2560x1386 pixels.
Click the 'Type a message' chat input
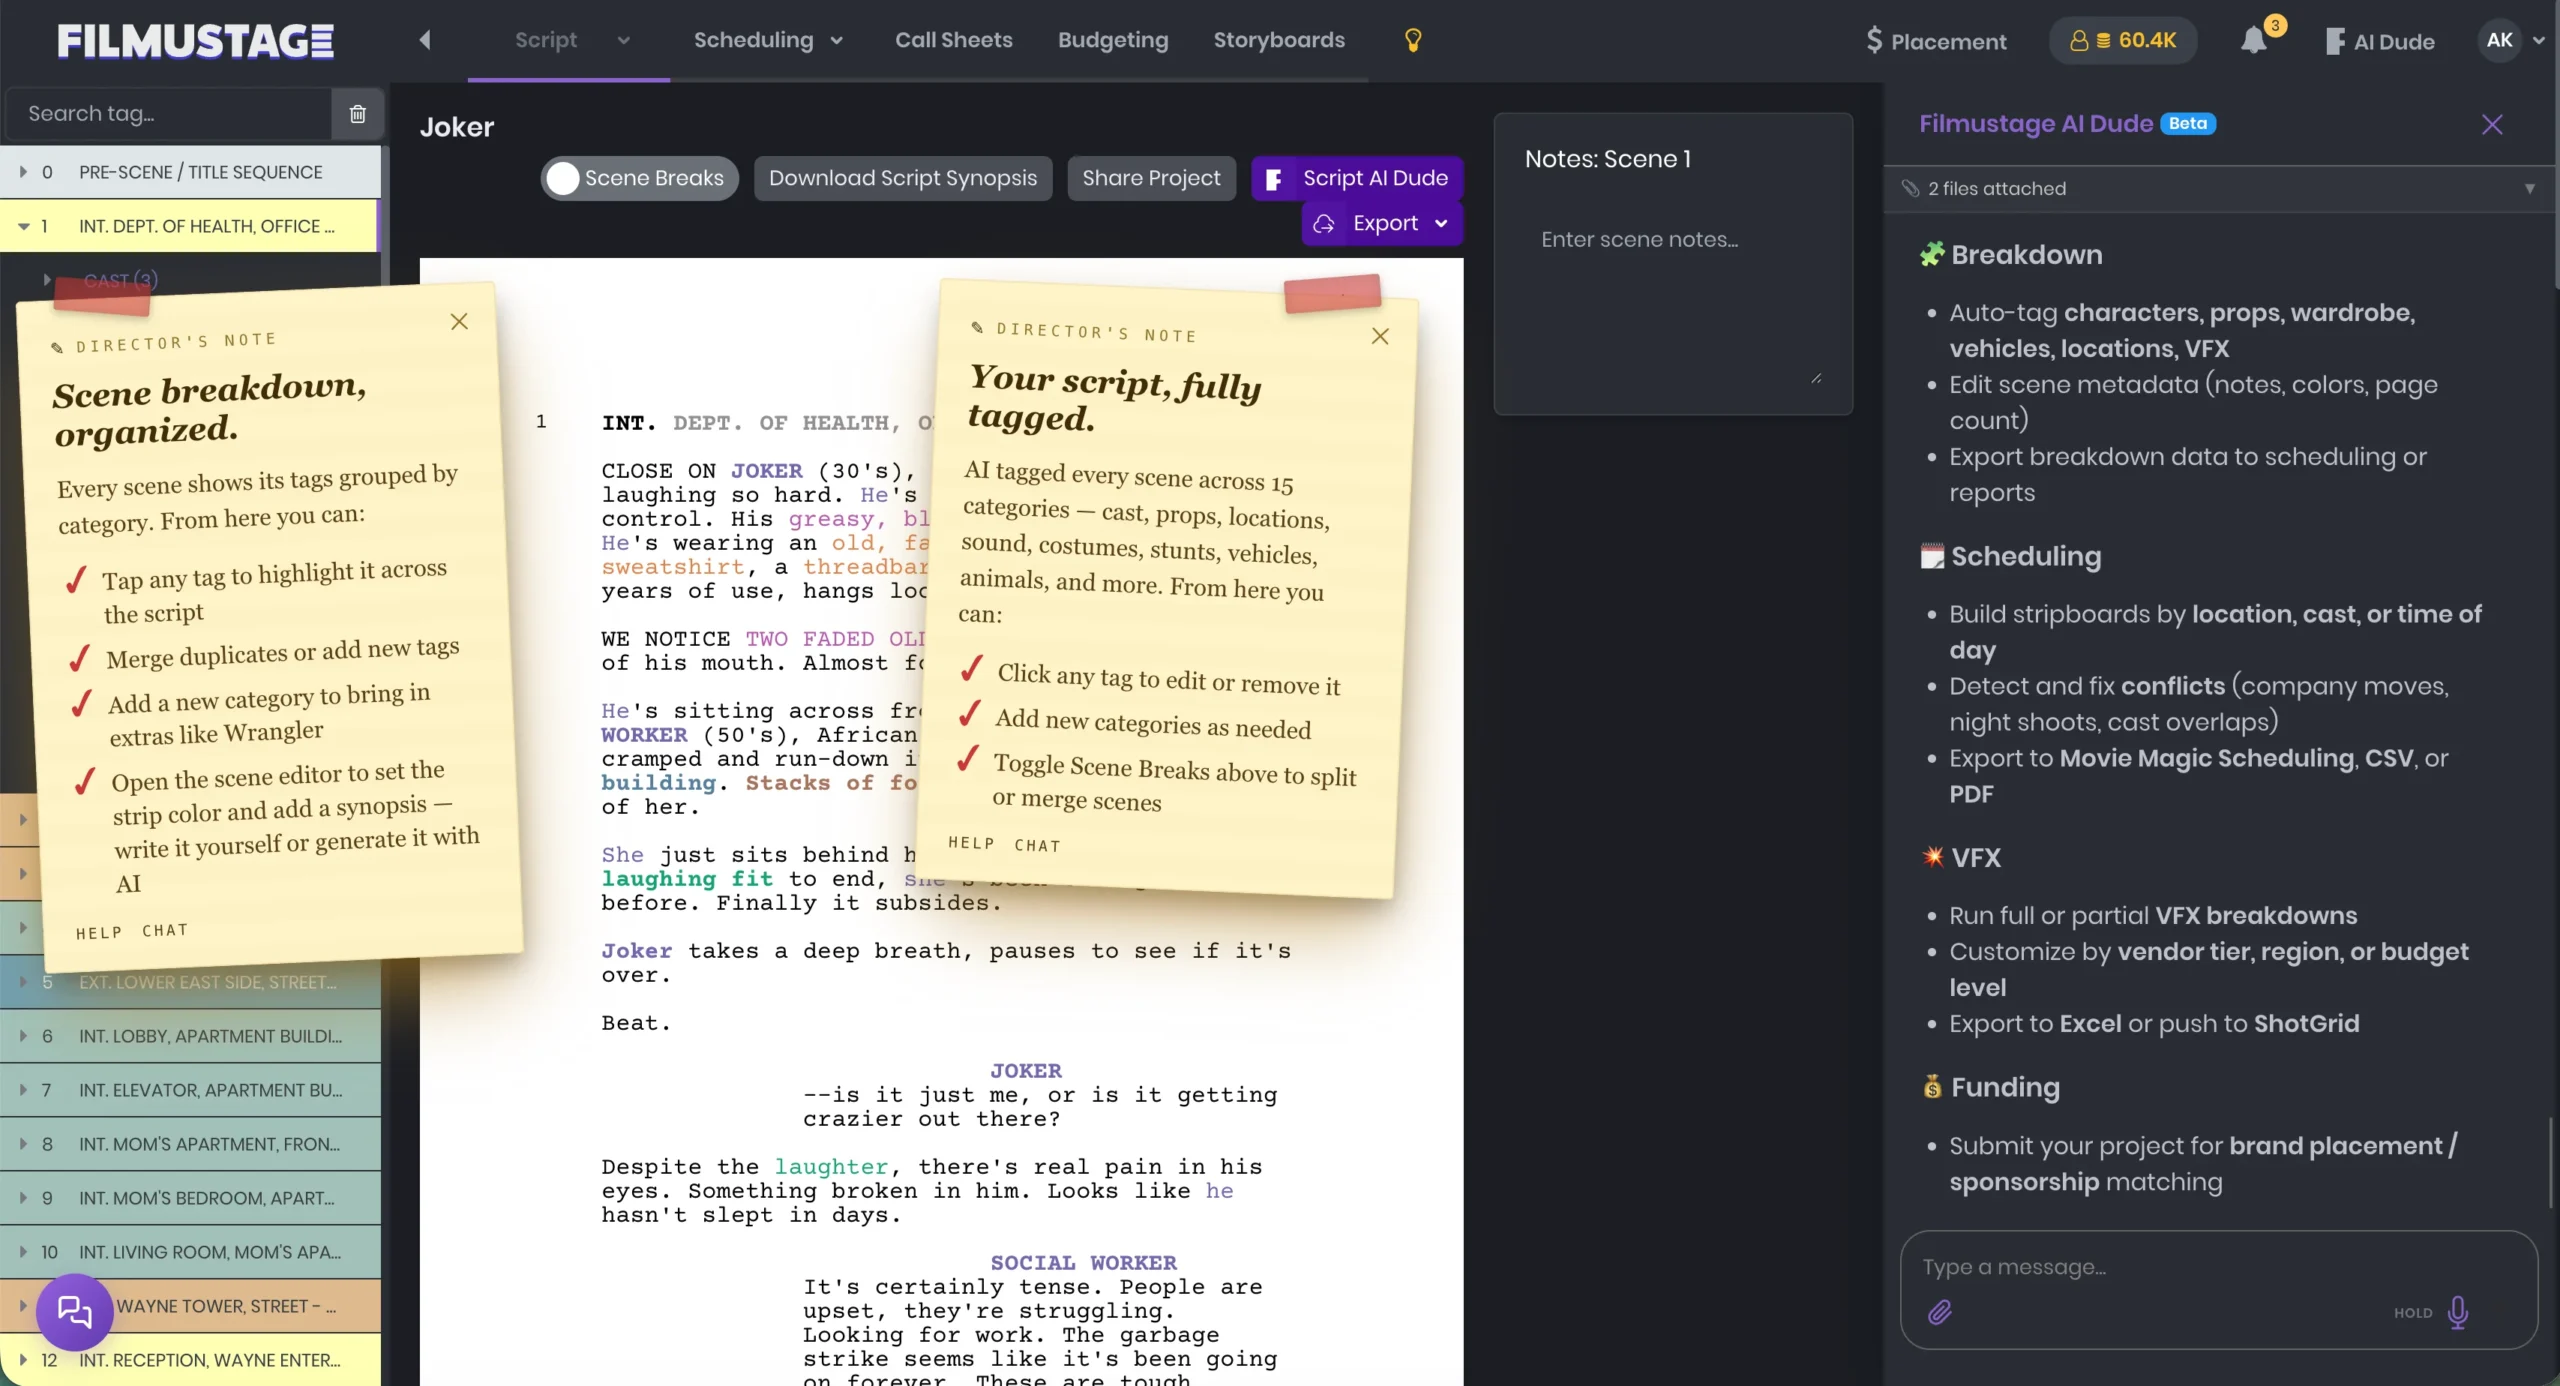[x=2218, y=1267]
